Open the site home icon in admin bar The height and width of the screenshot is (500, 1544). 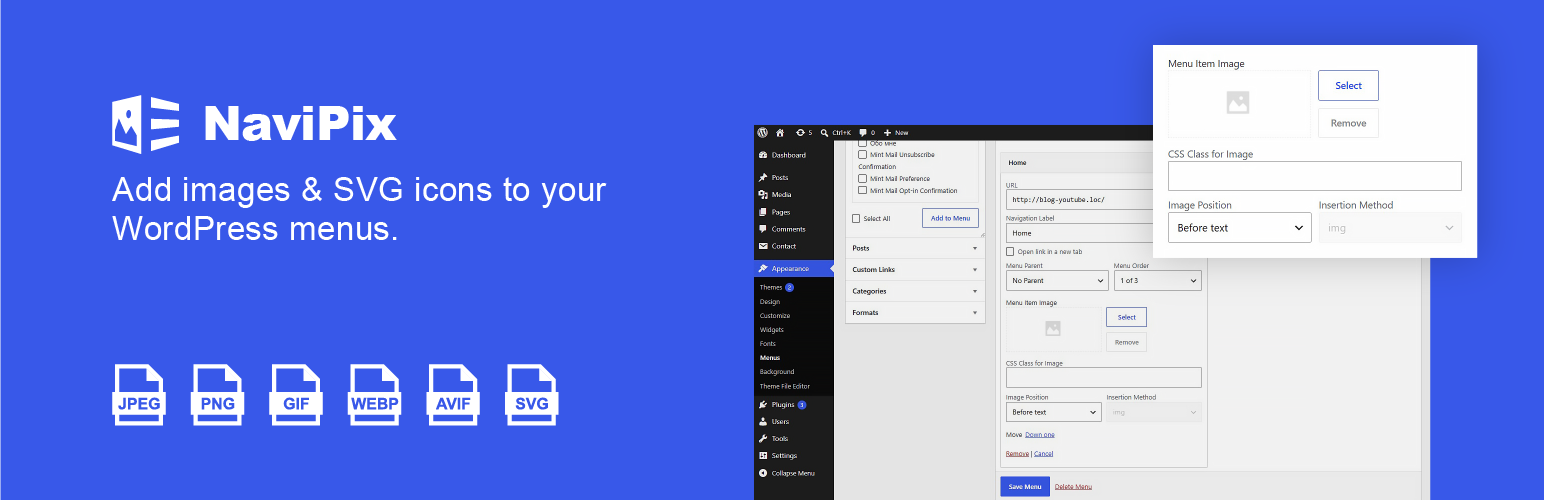(x=780, y=132)
